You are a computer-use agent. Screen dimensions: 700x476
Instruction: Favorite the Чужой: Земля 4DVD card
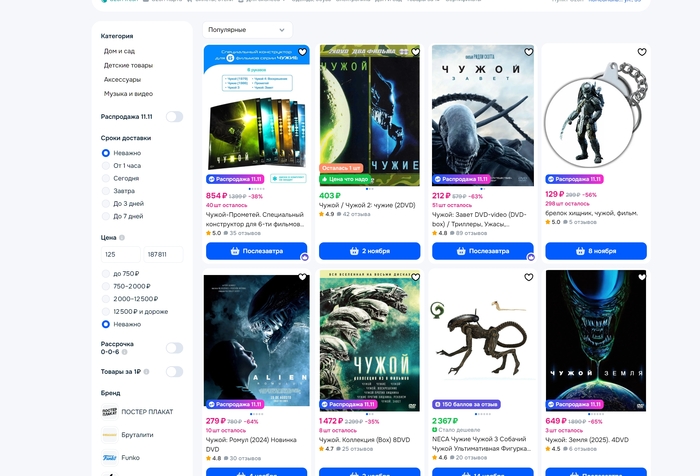[x=642, y=278]
